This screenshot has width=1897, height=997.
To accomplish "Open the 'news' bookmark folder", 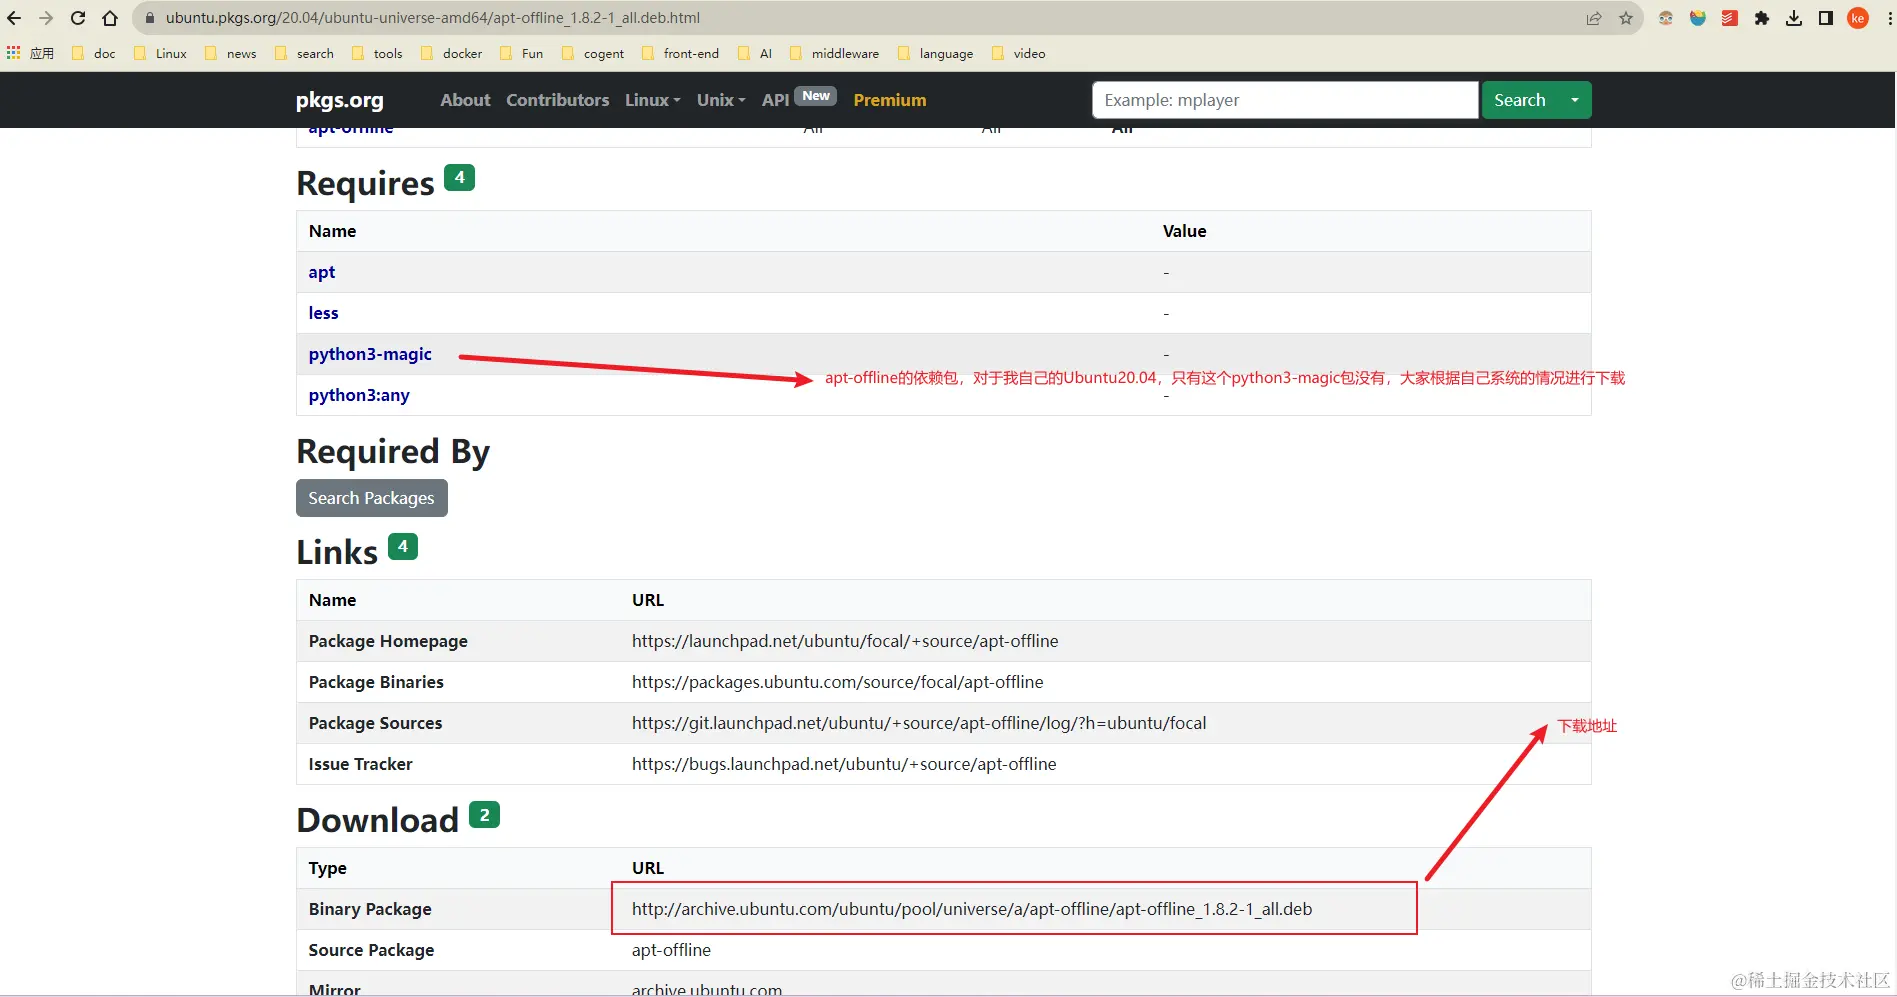I will 230,54.
